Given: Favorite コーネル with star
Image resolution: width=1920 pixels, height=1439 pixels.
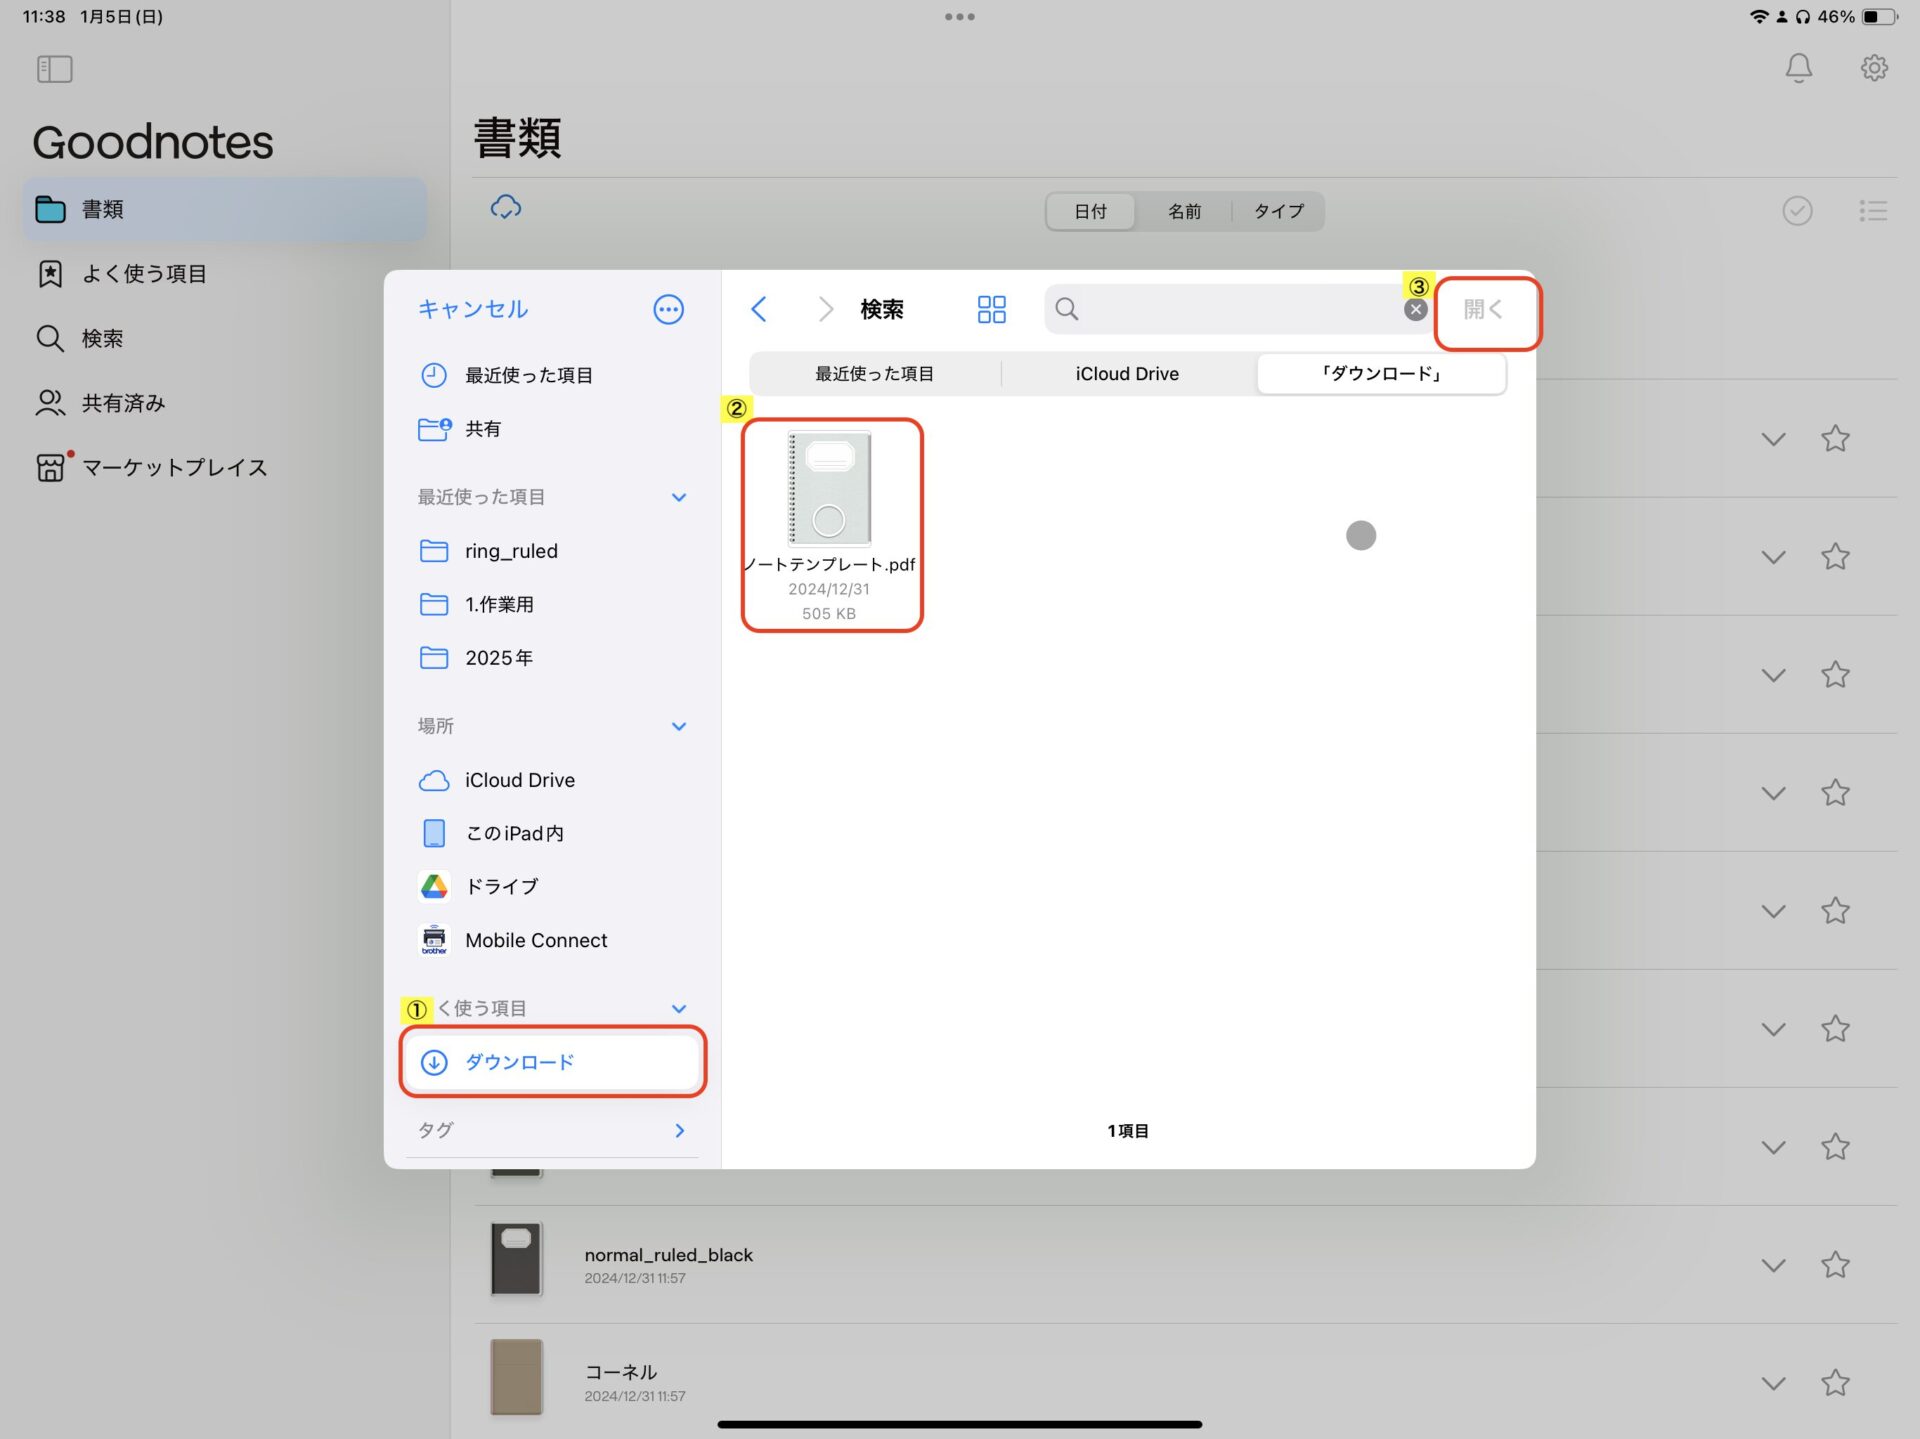Looking at the screenshot, I should pos(1835,1383).
